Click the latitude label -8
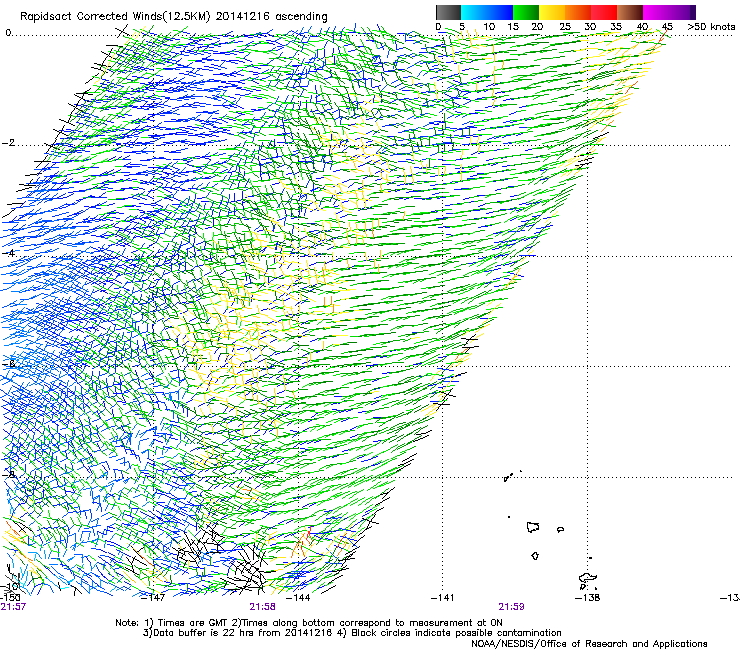Viewport: 740px width, 650px height. [x=8, y=474]
